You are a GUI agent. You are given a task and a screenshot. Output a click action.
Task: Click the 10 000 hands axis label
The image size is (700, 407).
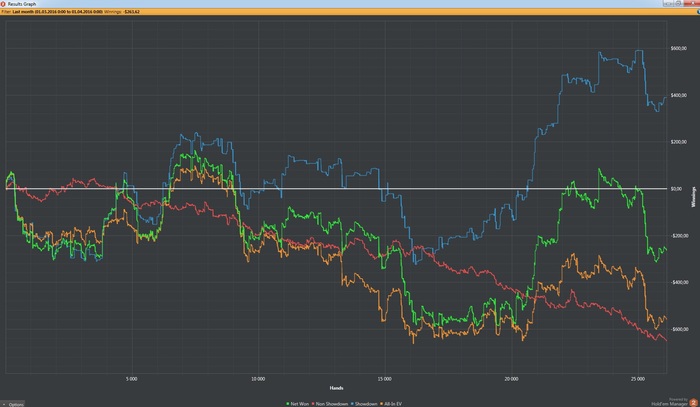tap(258, 379)
